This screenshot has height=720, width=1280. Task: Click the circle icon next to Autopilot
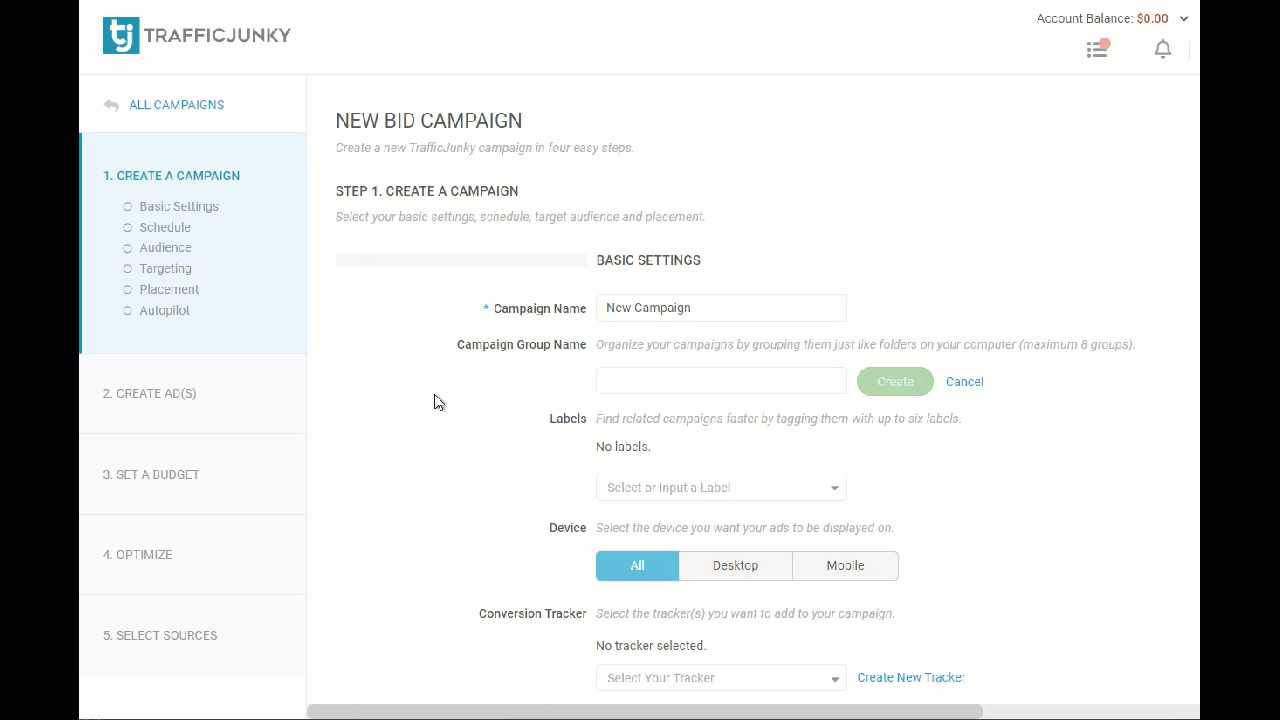click(x=128, y=311)
